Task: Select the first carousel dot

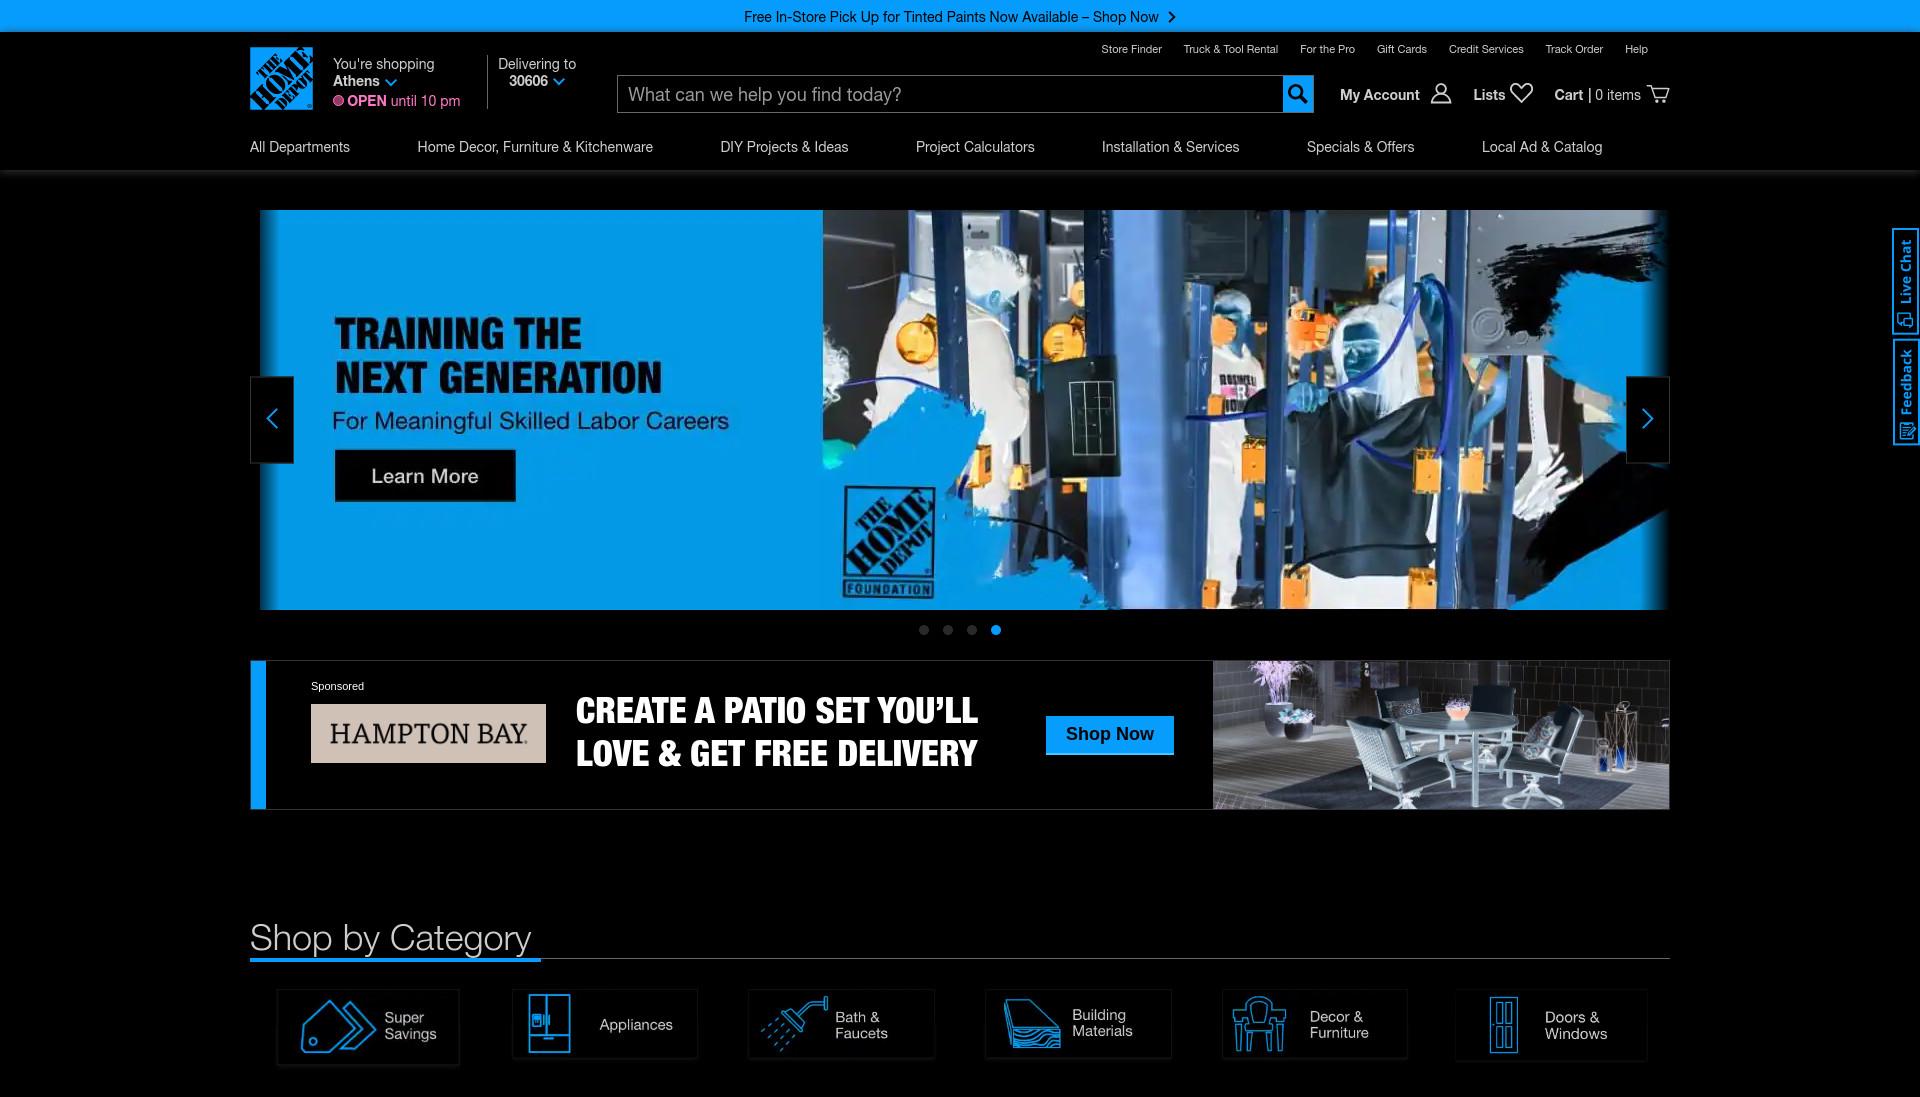Action: 924,630
